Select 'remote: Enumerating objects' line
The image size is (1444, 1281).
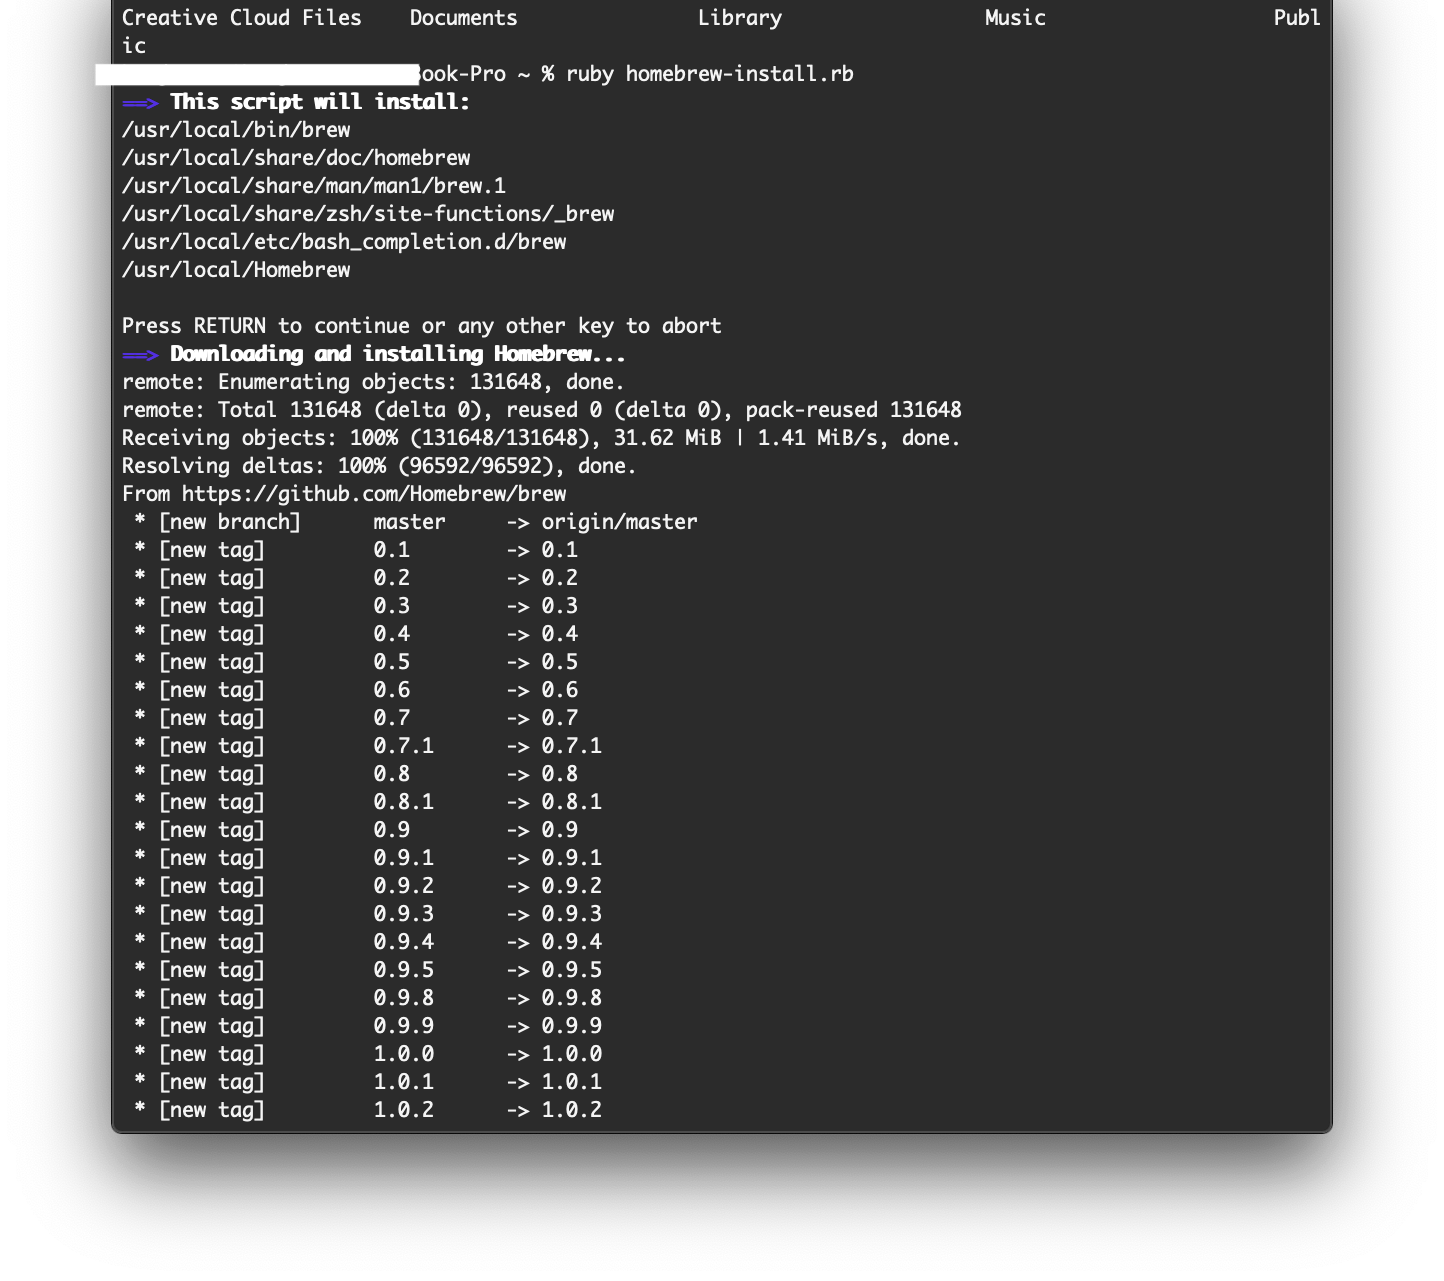(373, 382)
